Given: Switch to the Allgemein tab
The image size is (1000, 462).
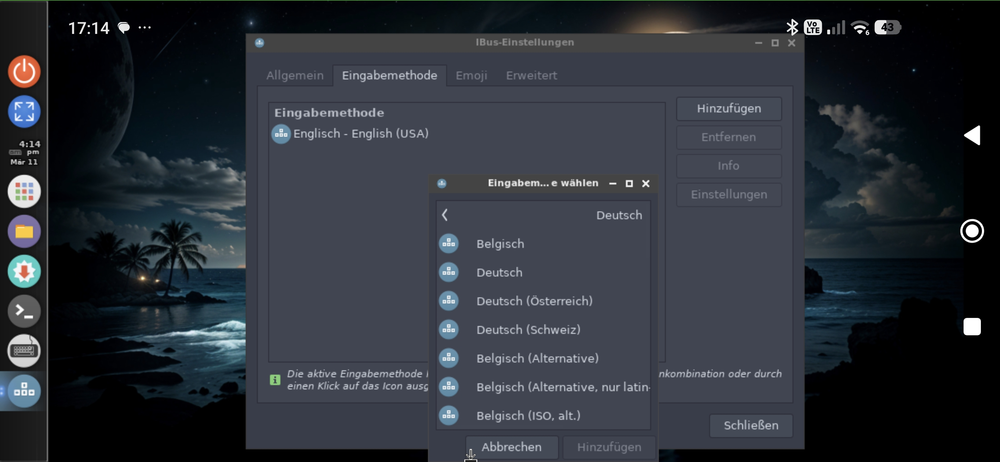Looking at the screenshot, I should tap(295, 75).
